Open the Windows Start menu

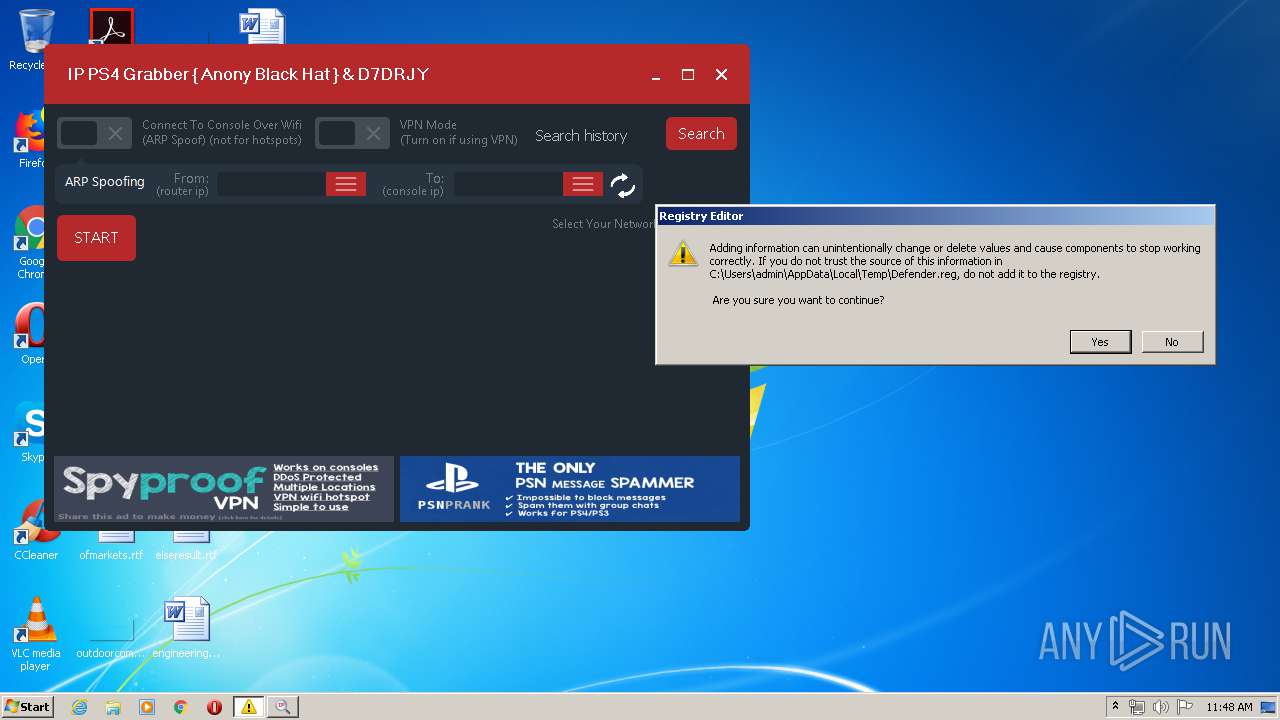[x=27, y=706]
